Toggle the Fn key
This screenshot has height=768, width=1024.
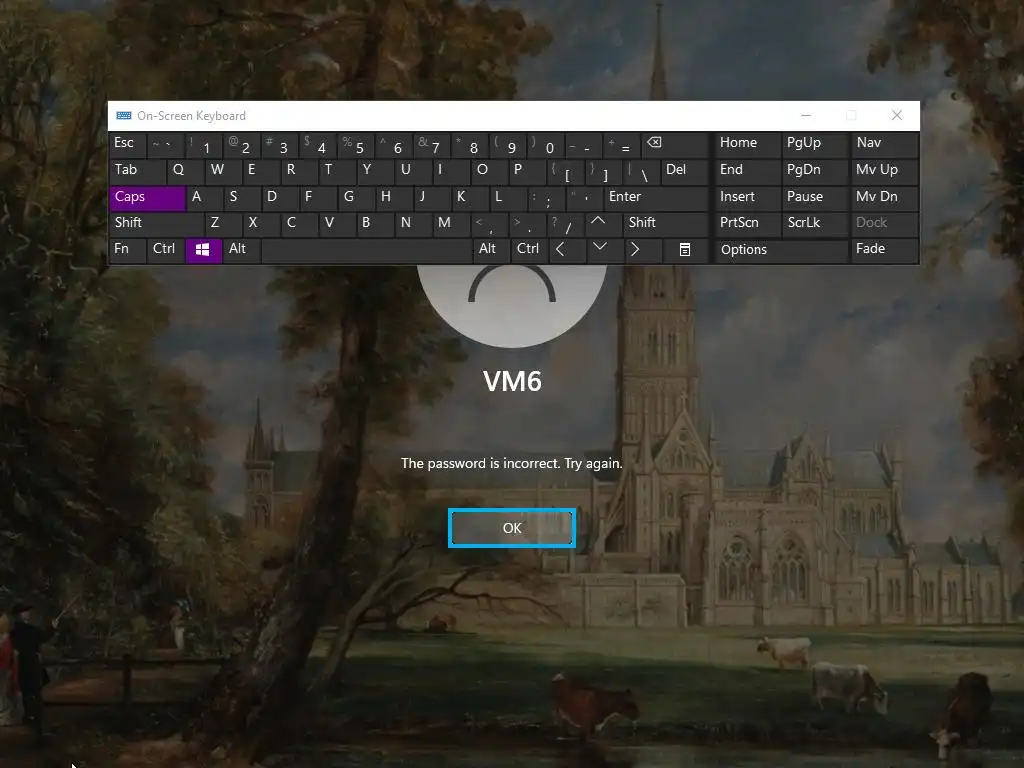point(128,250)
